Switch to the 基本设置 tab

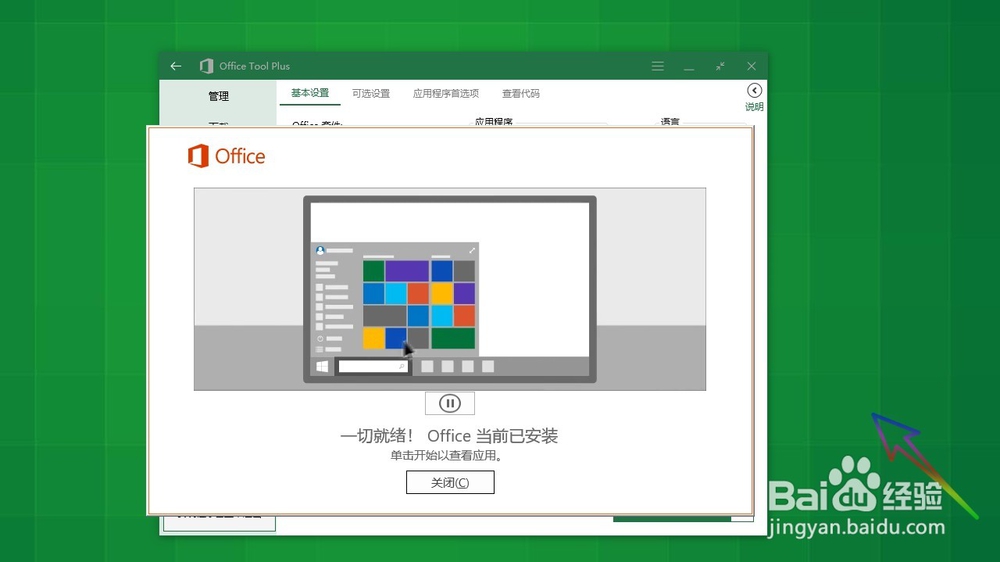tap(310, 93)
